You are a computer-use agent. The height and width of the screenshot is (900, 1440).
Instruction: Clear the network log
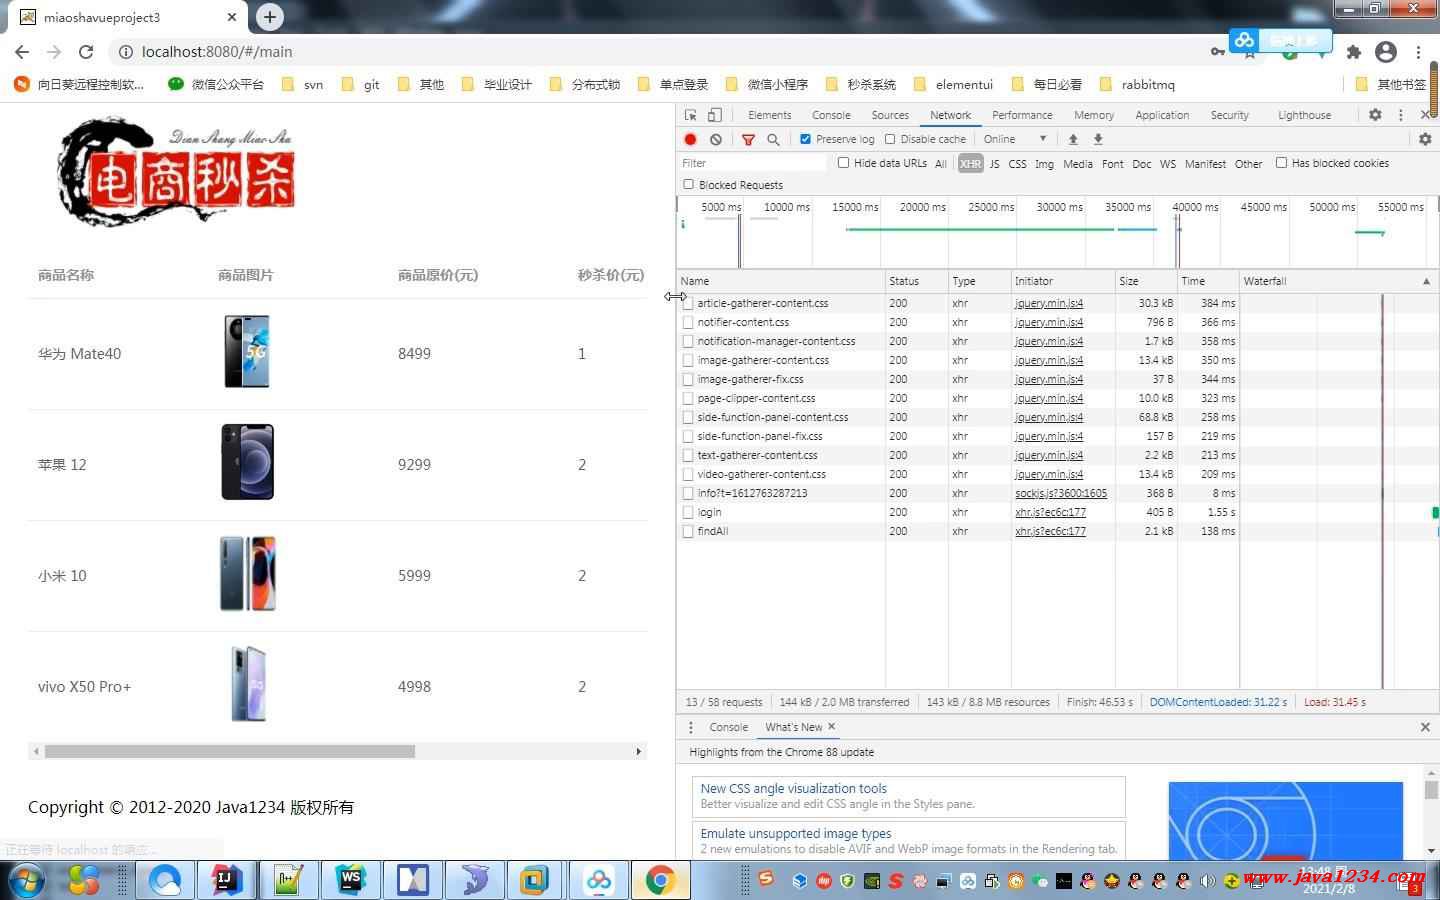tap(716, 139)
